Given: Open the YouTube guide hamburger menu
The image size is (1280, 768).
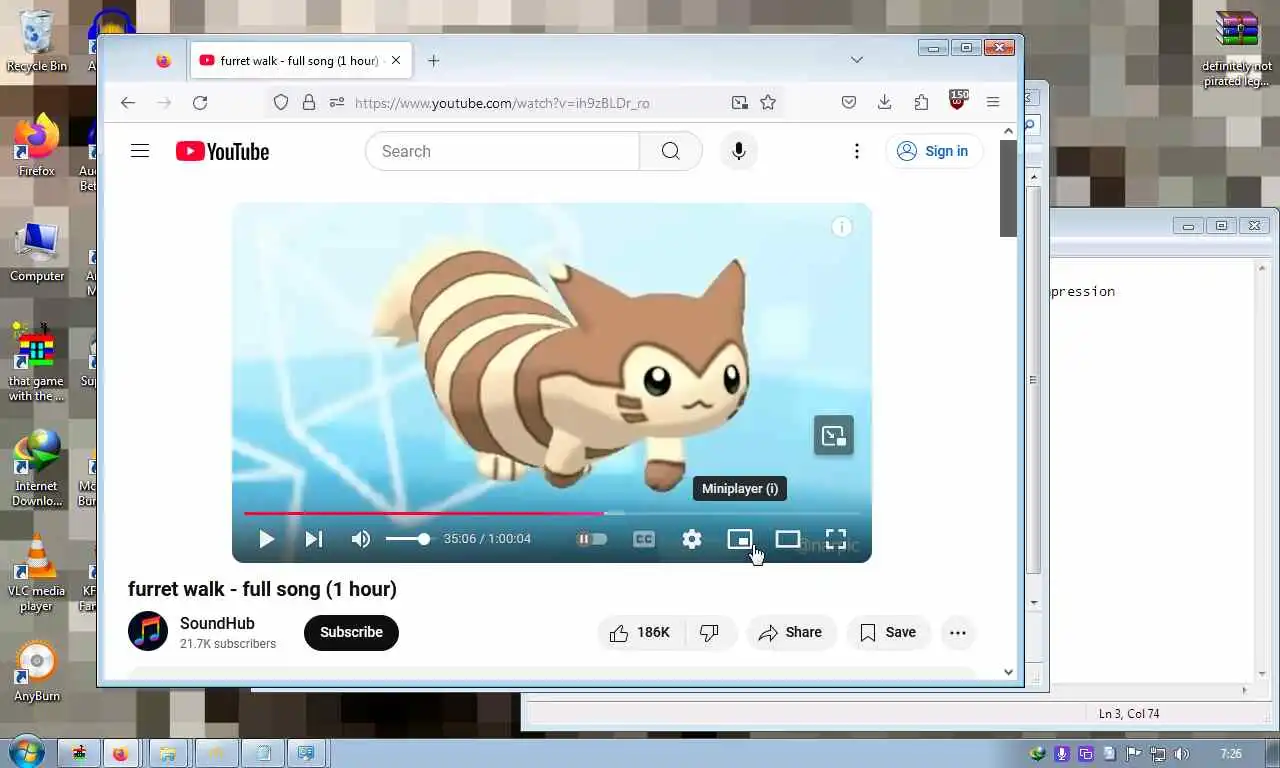Looking at the screenshot, I should pyautogui.click(x=140, y=151).
